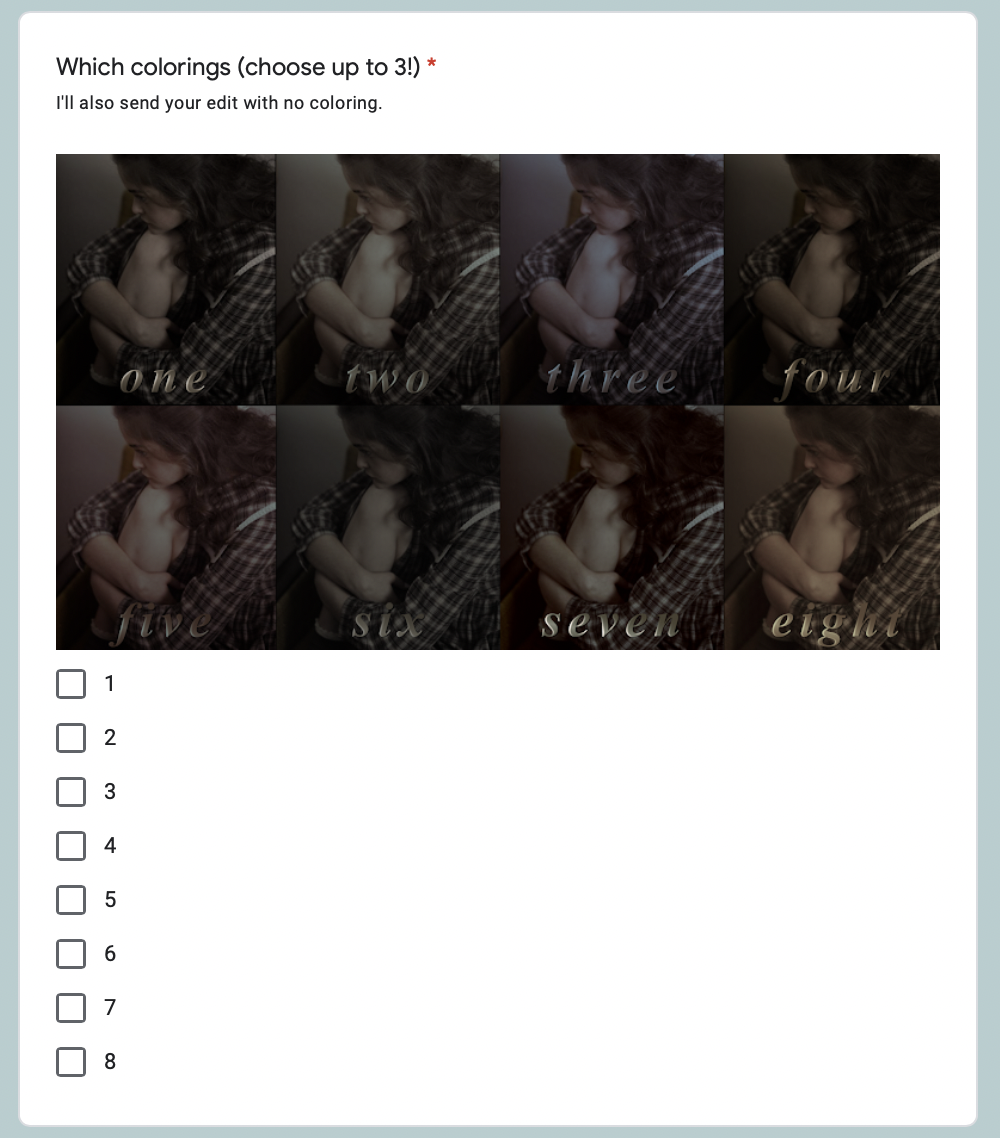
Task: Check the box for option 5
Action: (x=71, y=900)
